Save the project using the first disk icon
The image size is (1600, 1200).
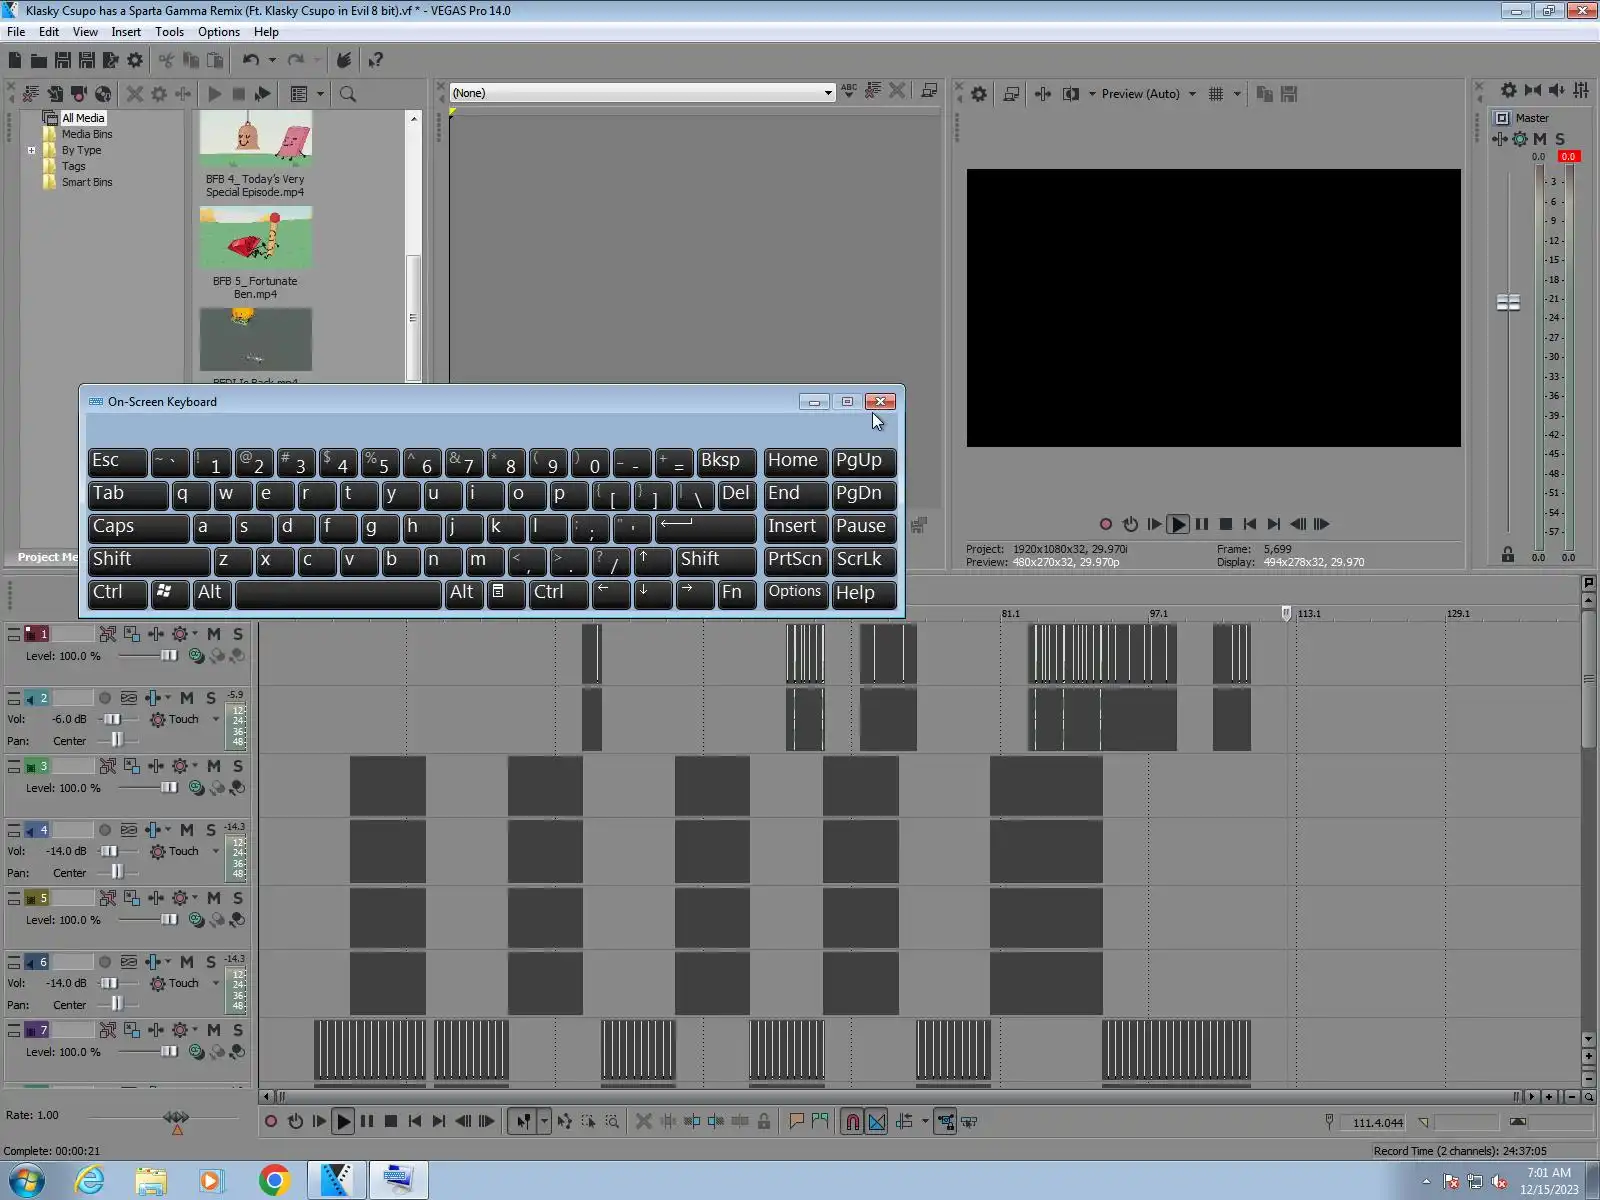click(x=63, y=61)
